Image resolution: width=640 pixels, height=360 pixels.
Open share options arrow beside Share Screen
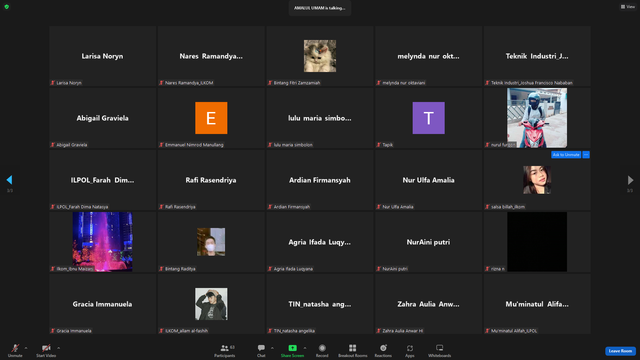coord(305,348)
